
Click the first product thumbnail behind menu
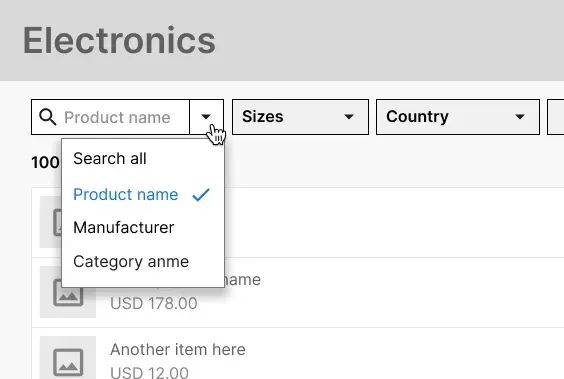tap(51, 222)
